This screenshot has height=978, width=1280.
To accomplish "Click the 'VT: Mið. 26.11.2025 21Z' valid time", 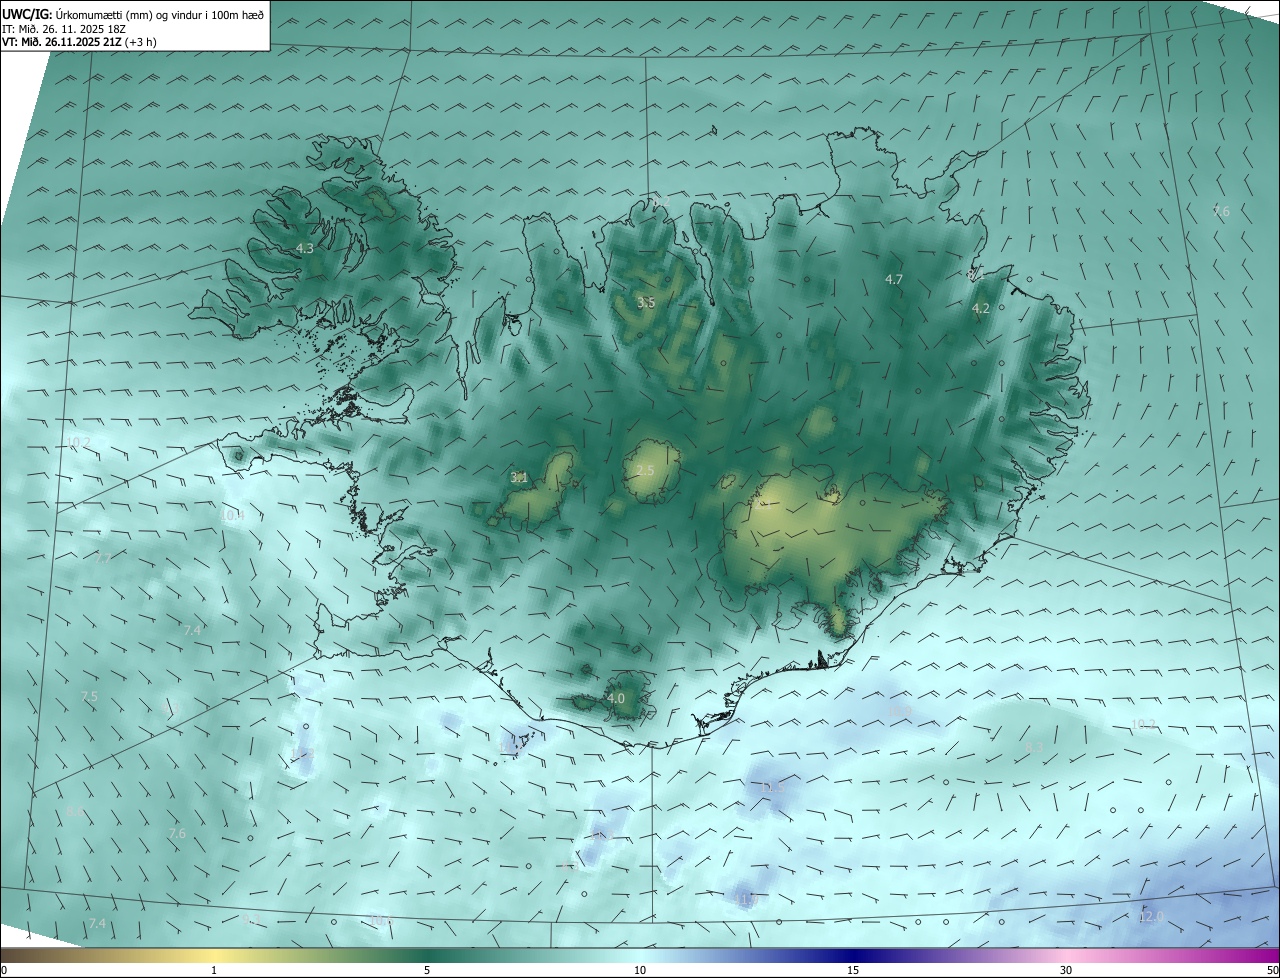I will tap(62, 42).
